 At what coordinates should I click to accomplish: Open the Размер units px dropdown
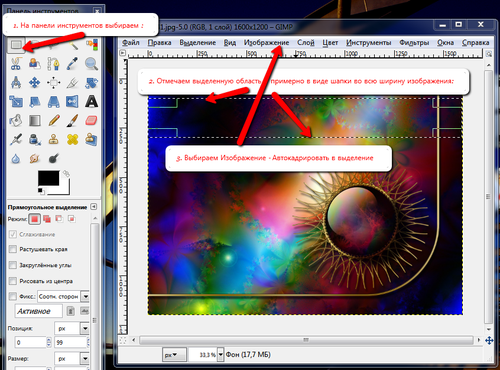click(72, 359)
